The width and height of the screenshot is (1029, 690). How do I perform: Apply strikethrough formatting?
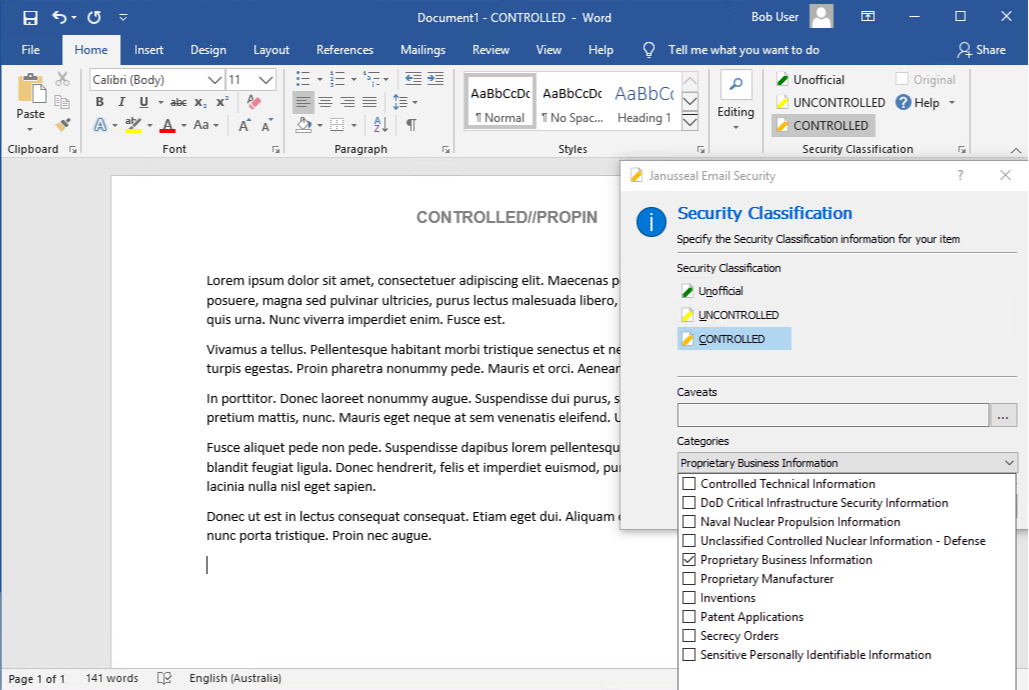178,102
